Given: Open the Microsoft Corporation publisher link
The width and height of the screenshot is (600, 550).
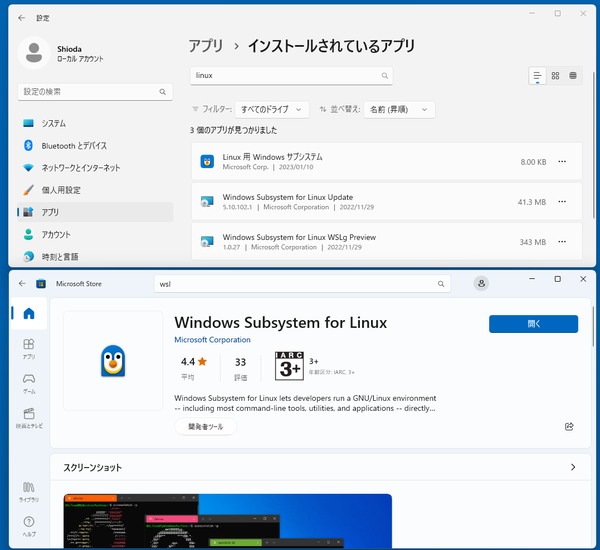Looking at the screenshot, I should pyautogui.click(x=212, y=340).
